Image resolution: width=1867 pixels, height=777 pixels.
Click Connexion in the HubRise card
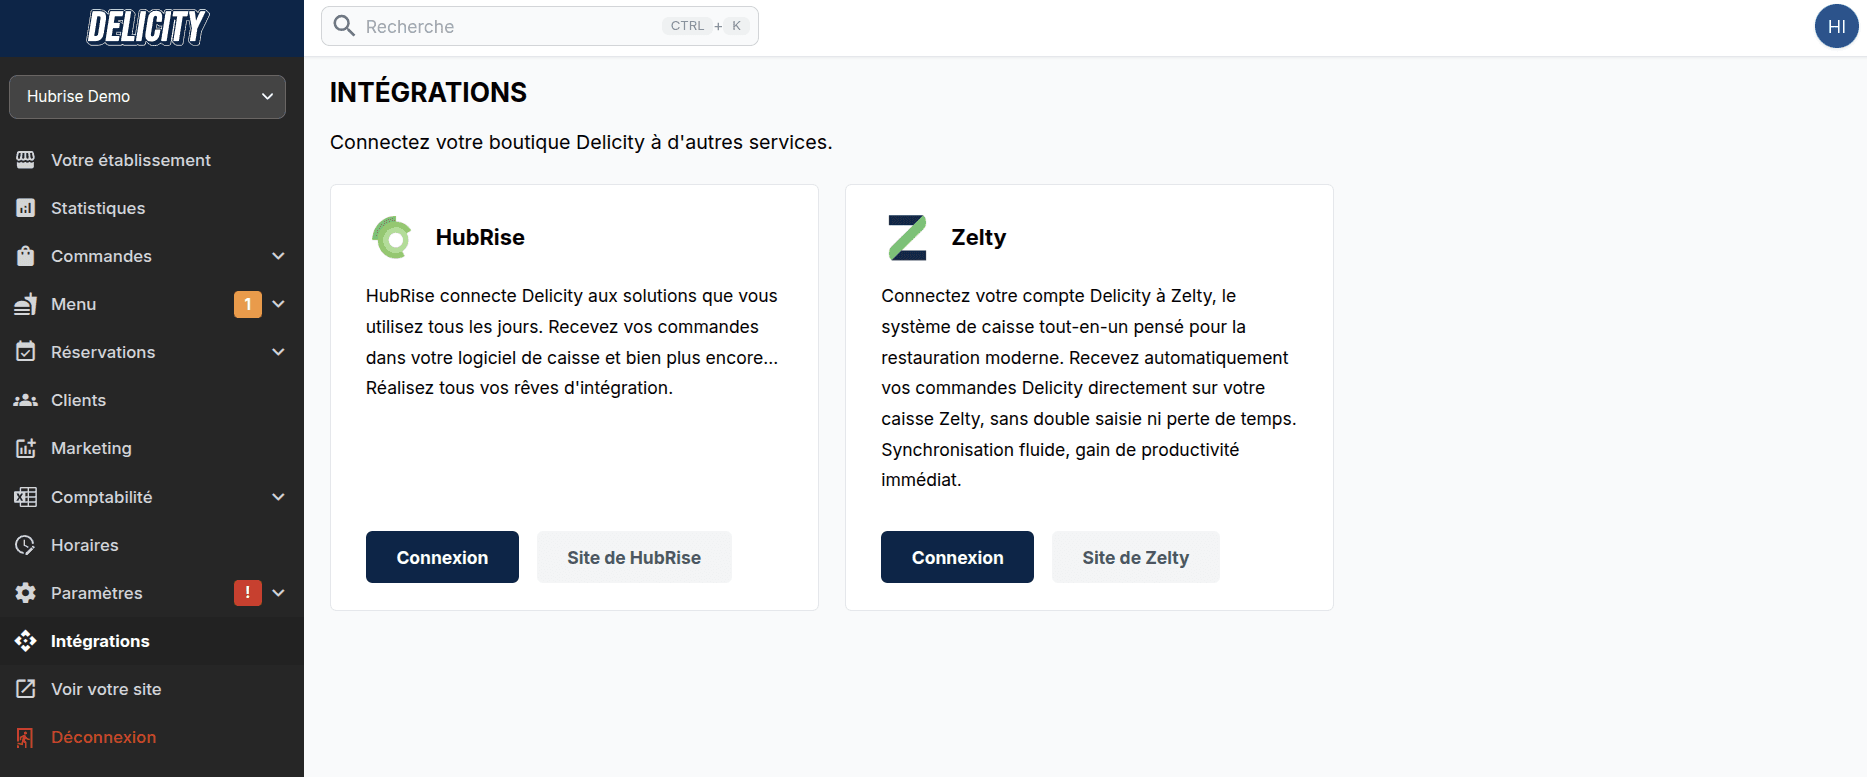tap(442, 557)
